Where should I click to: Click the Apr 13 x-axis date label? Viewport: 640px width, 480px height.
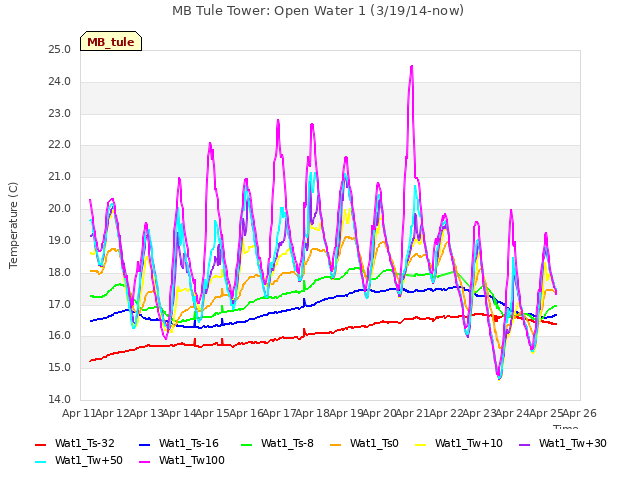pos(146,413)
